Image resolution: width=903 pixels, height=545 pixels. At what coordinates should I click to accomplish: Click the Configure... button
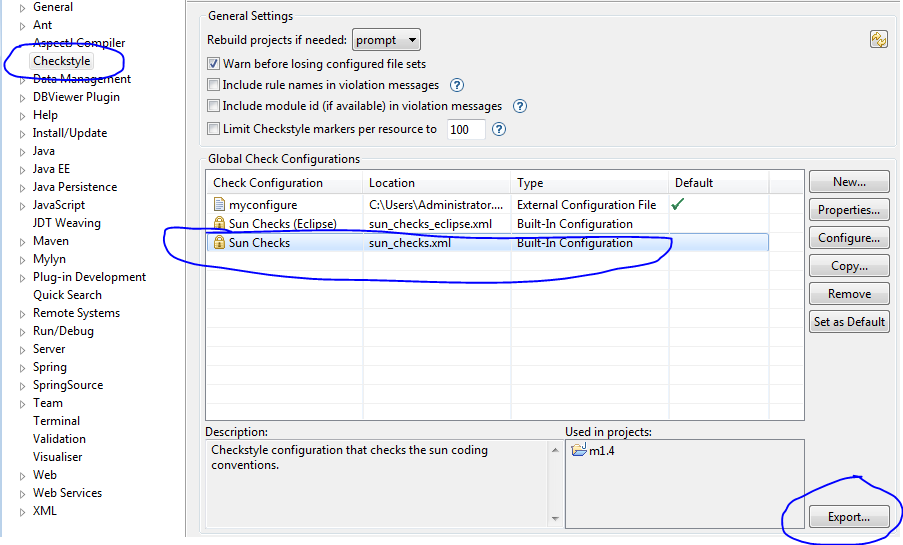pos(849,238)
